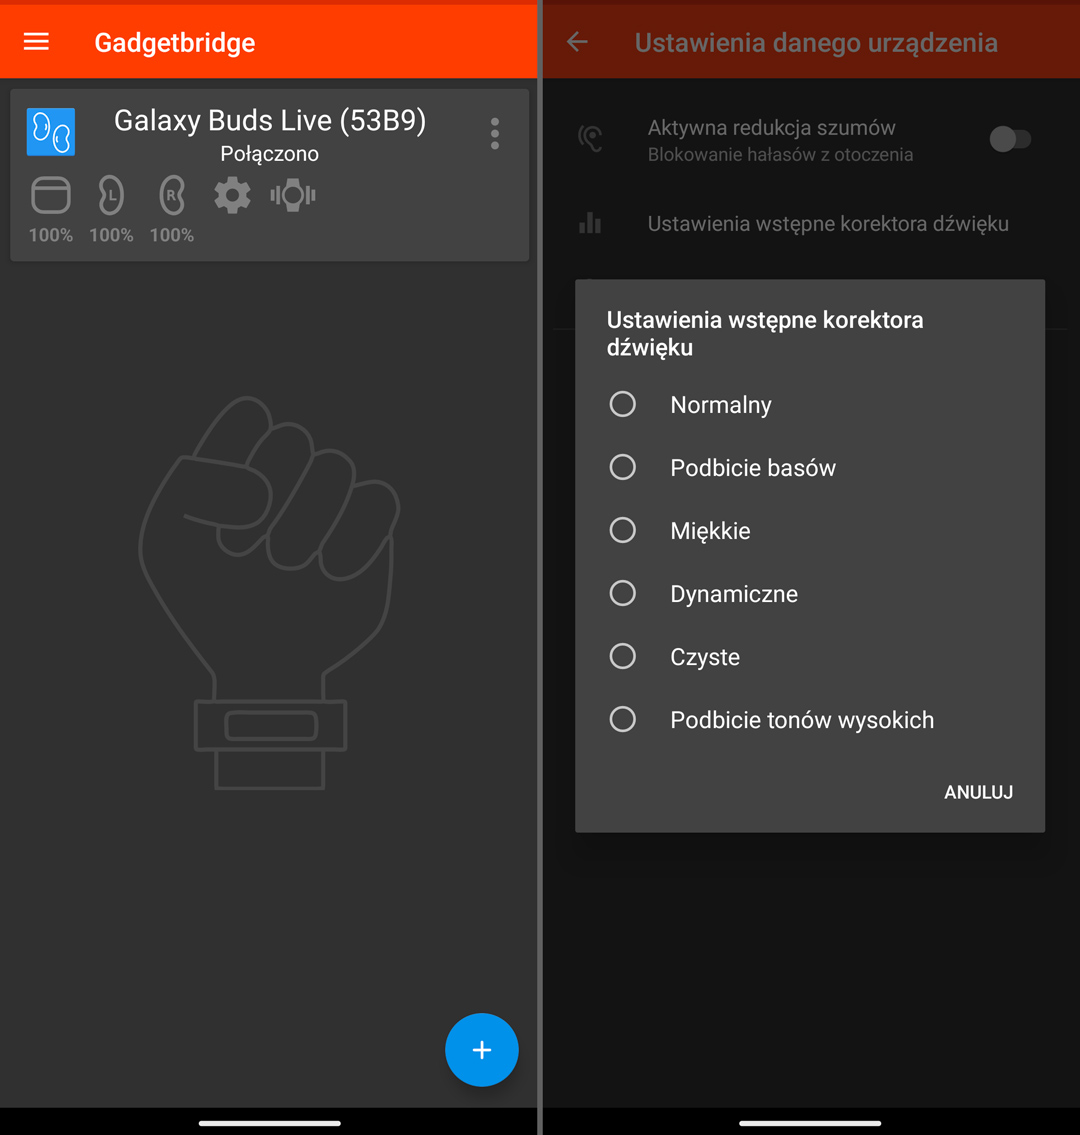Image resolution: width=1080 pixels, height=1135 pixels.
Task: Click the equalizer bars icon
Action: tap(590, 223)
